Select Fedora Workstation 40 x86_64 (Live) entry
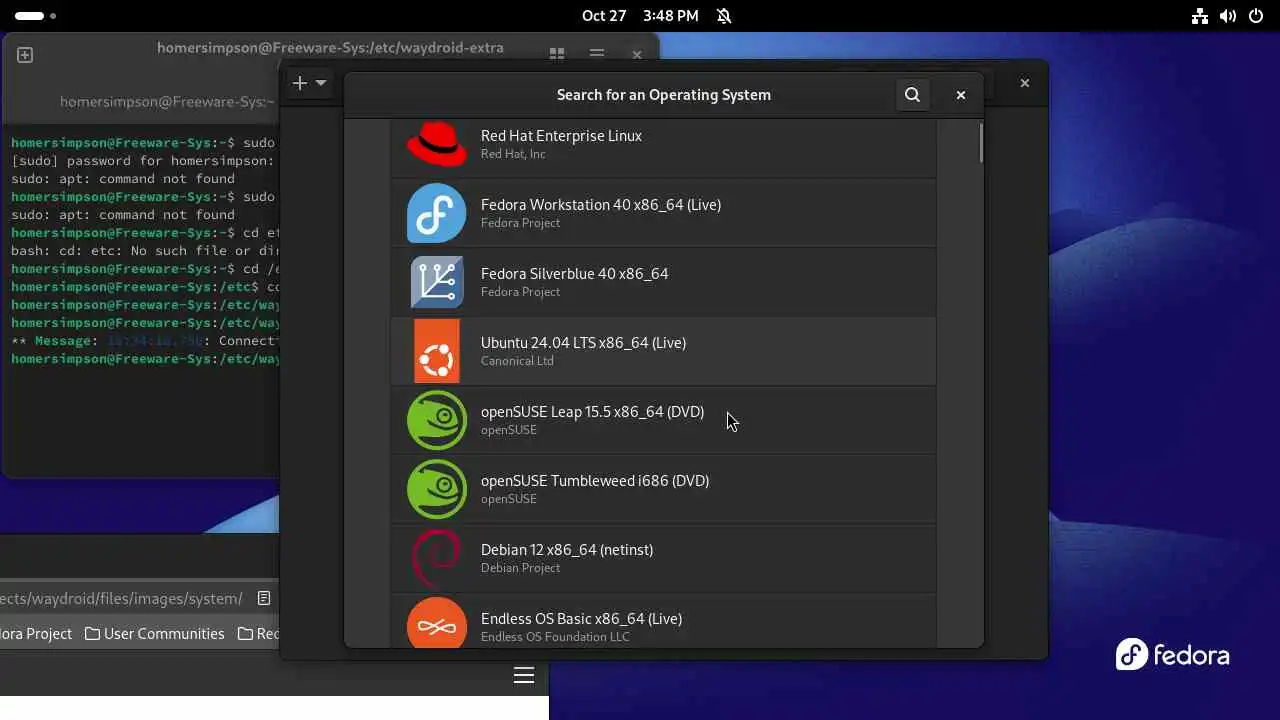This screenshot has height=720, width=1280. pyautogui.click(x=664, y=213)
